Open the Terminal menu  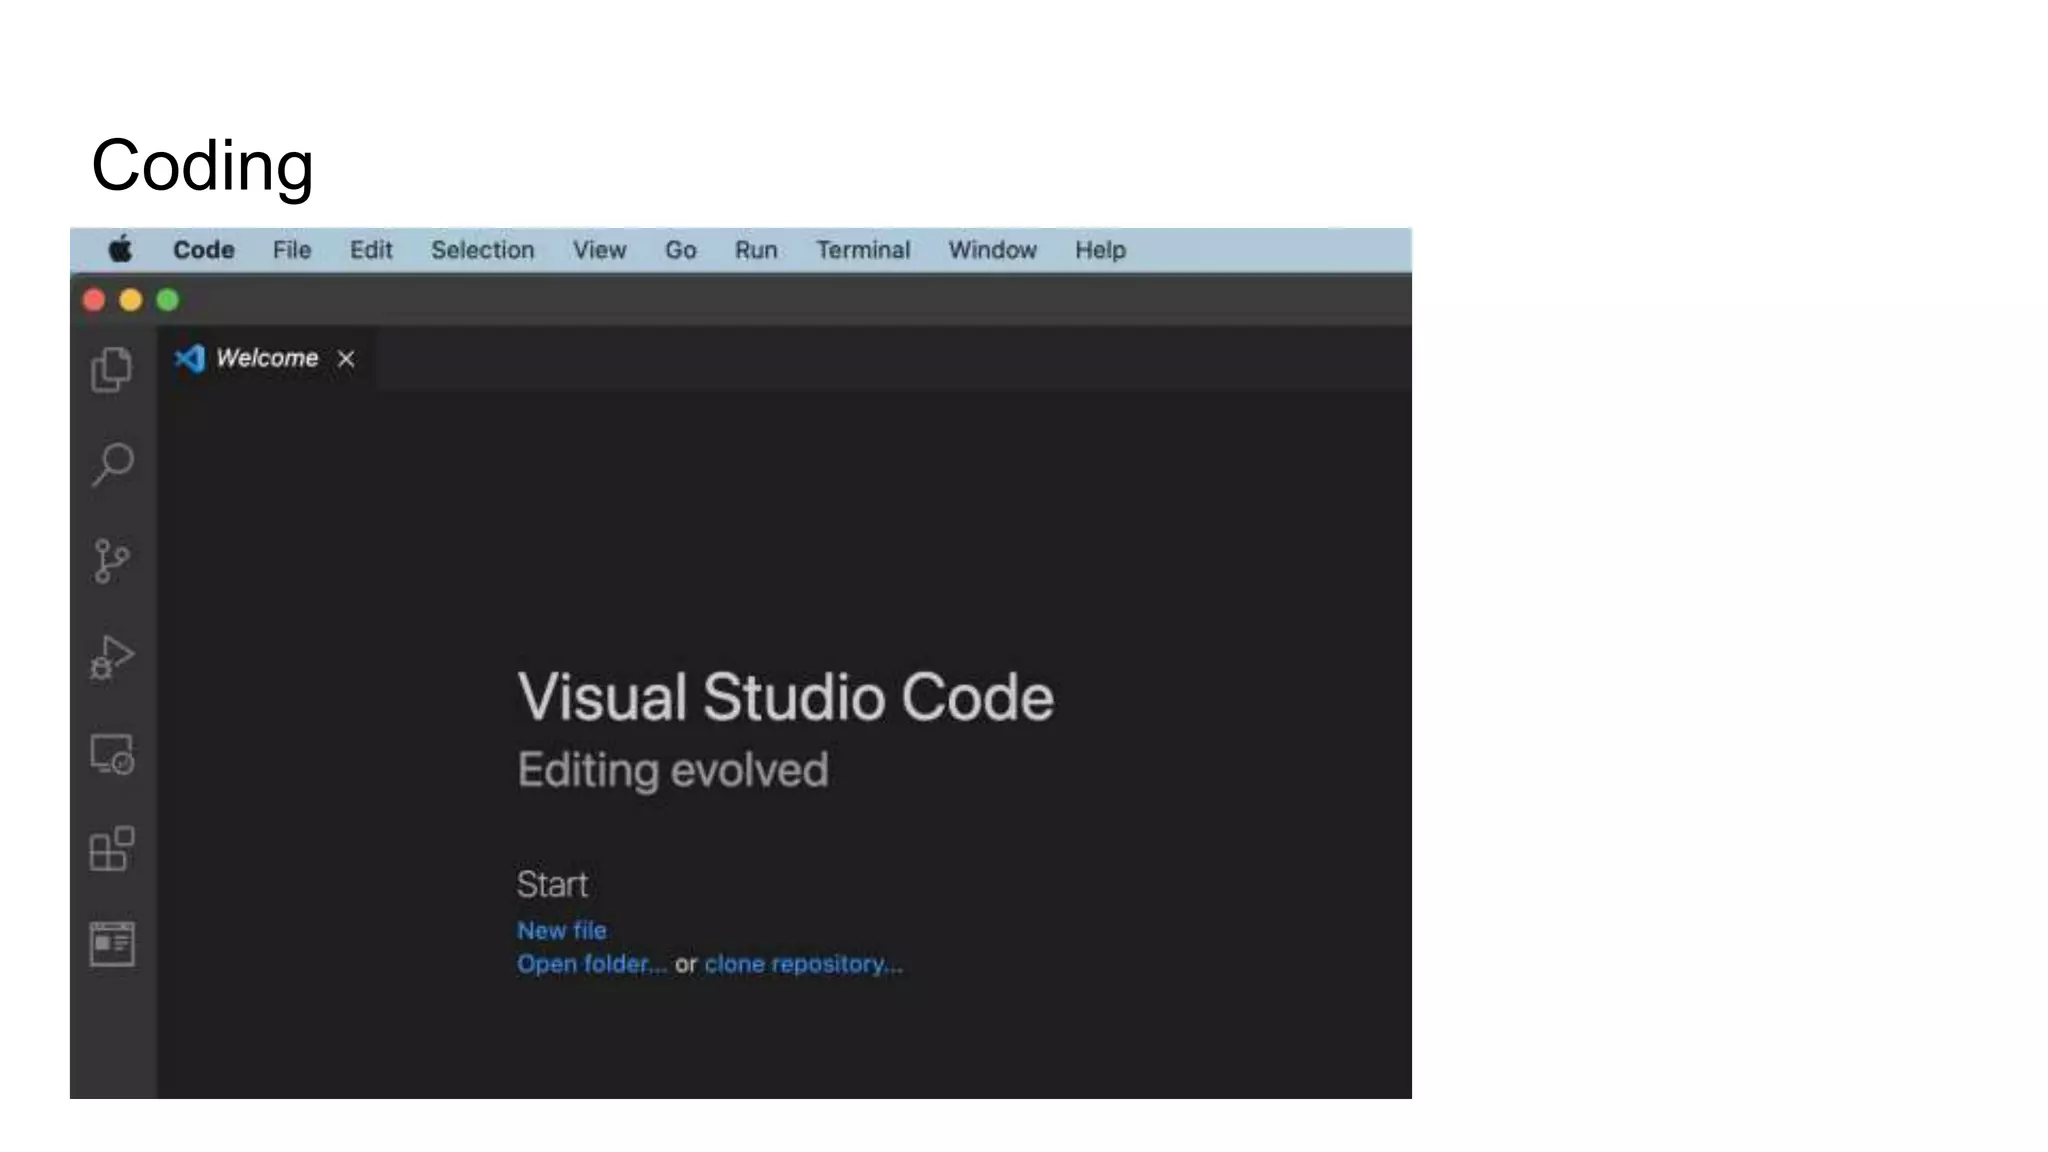coord(863,250)
